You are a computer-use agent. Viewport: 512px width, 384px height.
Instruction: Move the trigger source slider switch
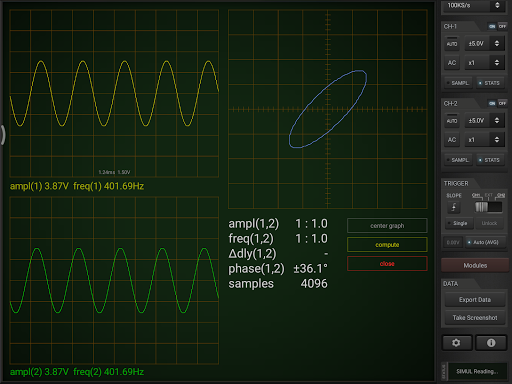(x=488, y=207)
